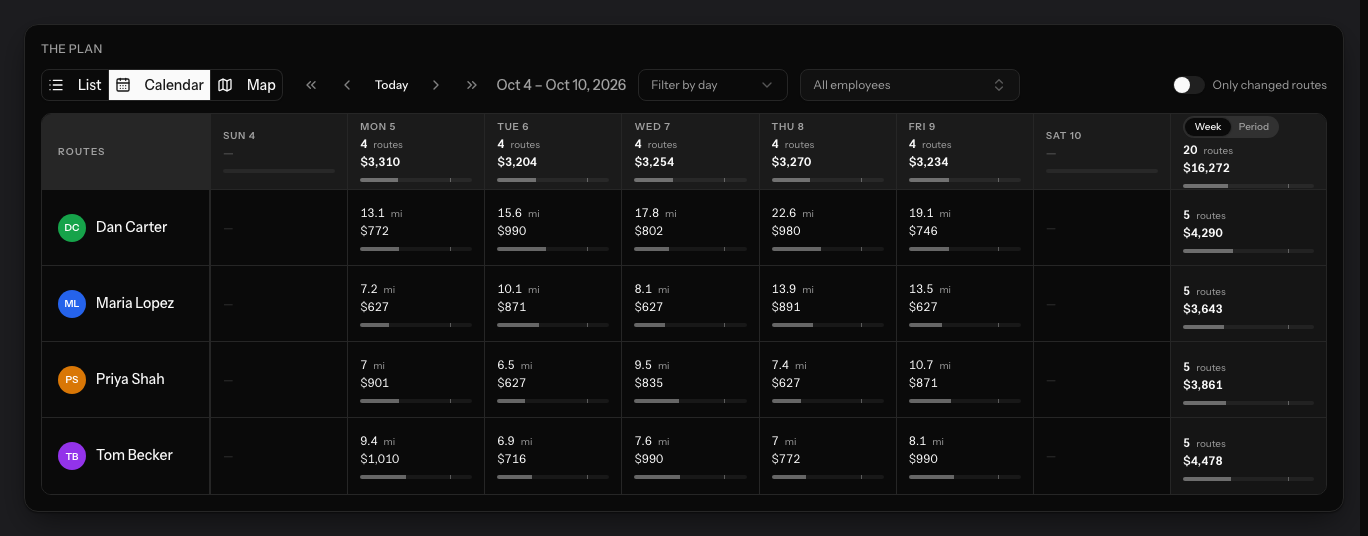Open Priya Shah's Friday 10.7 mi route
The image size is (1368, 536).
[x=964, y=380]
